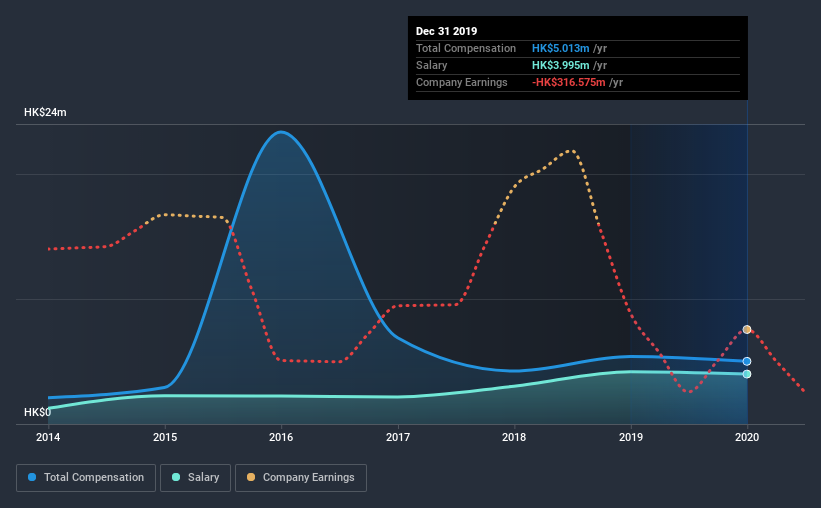Click the 2017 x-axis label
The width and height of the screenshot is (821, 508).
tap(398, 437)
